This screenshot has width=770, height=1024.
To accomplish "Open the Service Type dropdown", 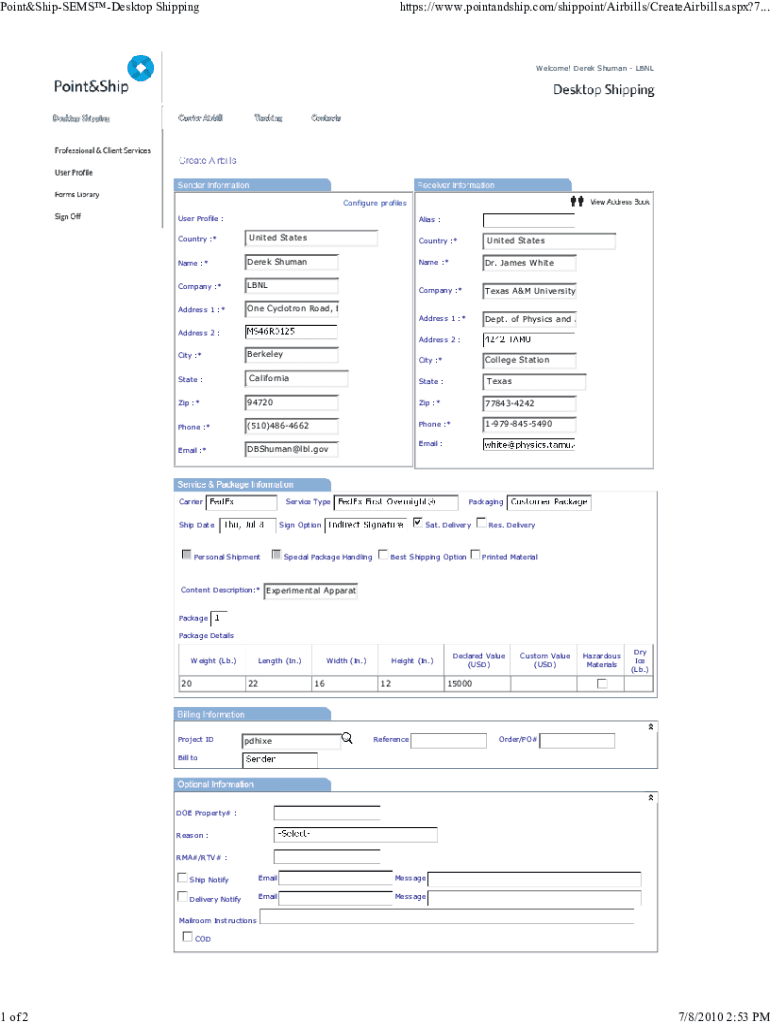I will [x=394, y=502].
